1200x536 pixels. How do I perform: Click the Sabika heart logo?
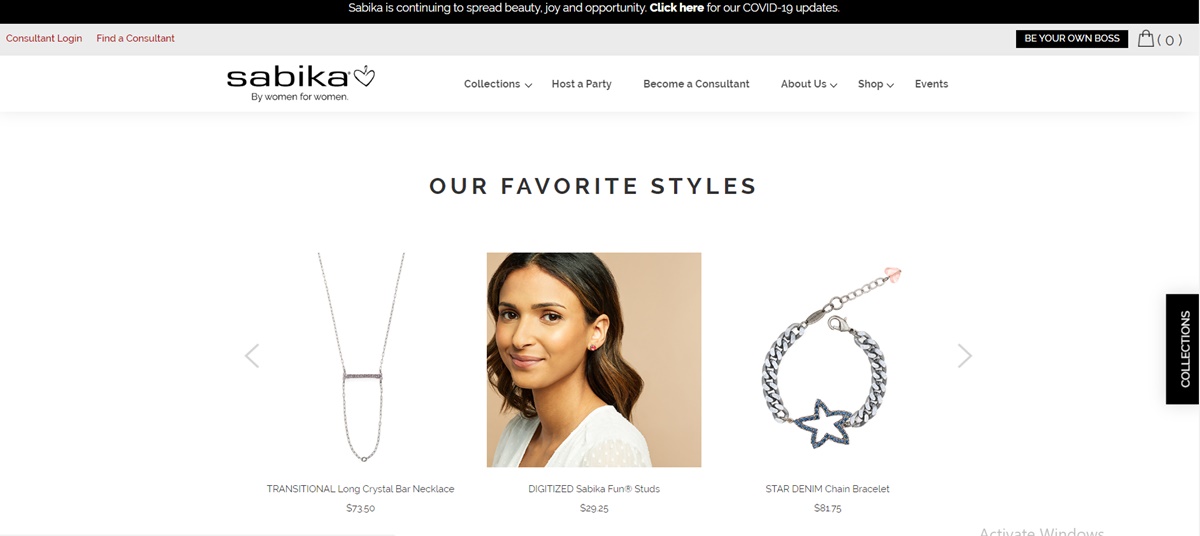[x=300, y=83]
